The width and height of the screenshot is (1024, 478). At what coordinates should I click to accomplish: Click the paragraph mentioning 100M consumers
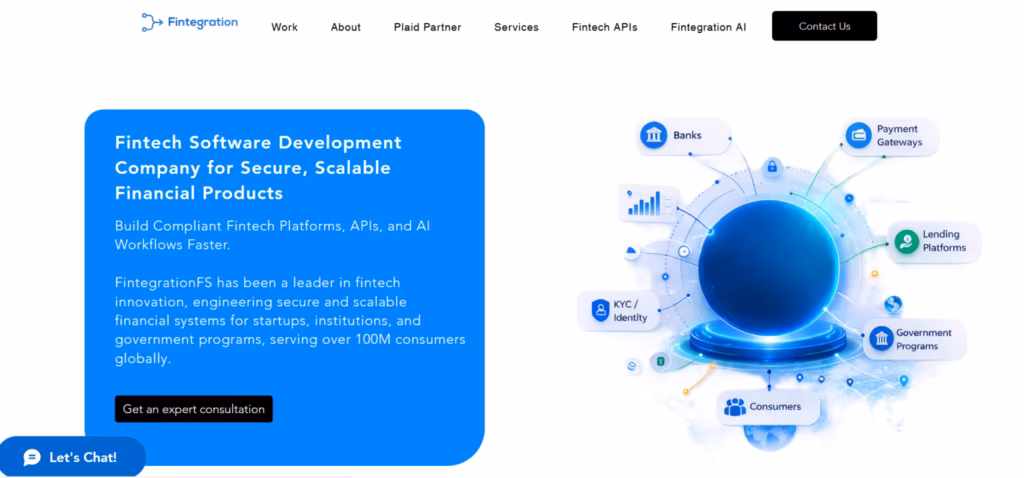(290, 321)
